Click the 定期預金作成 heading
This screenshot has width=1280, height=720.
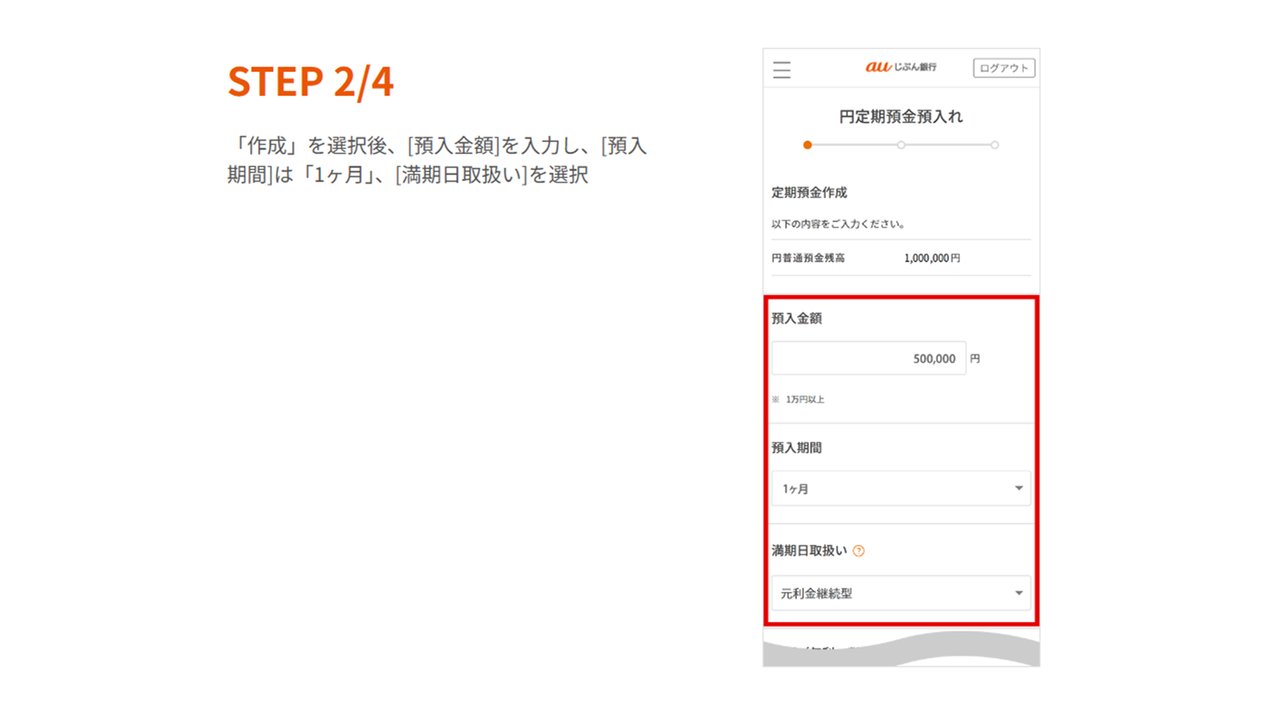(x=809, y=192)
